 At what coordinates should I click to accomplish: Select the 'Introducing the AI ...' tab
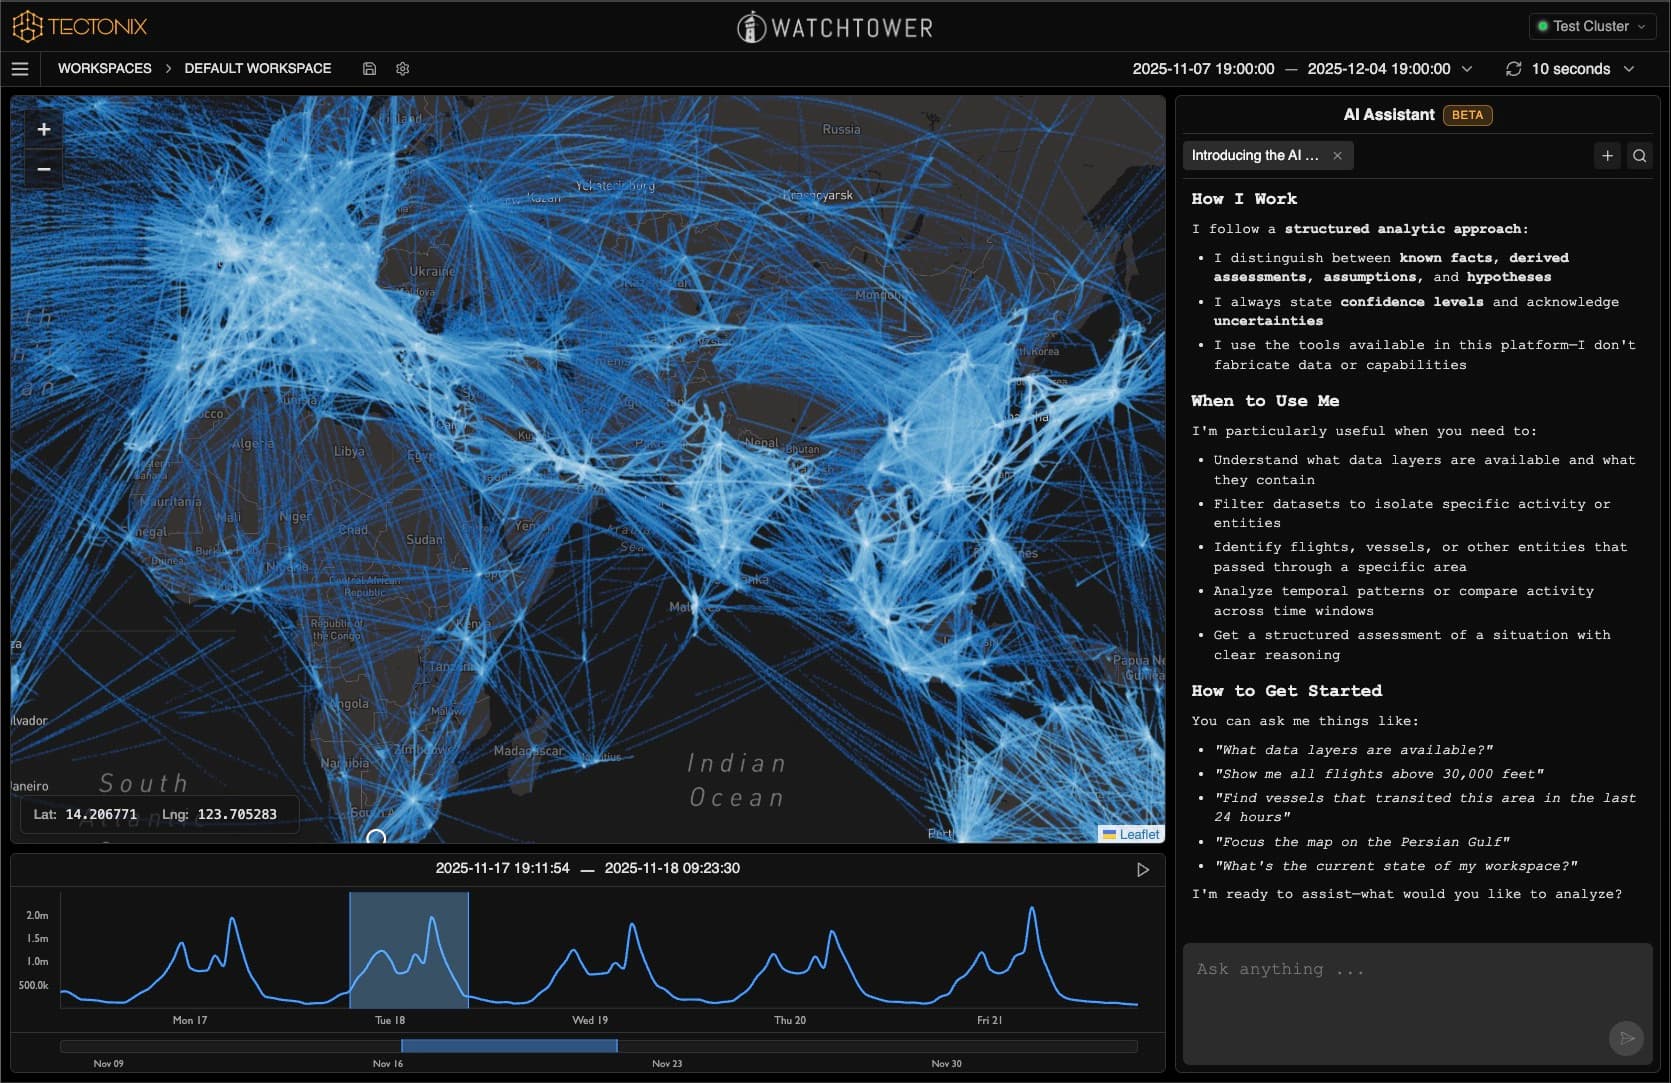(x=1255, y=156)
